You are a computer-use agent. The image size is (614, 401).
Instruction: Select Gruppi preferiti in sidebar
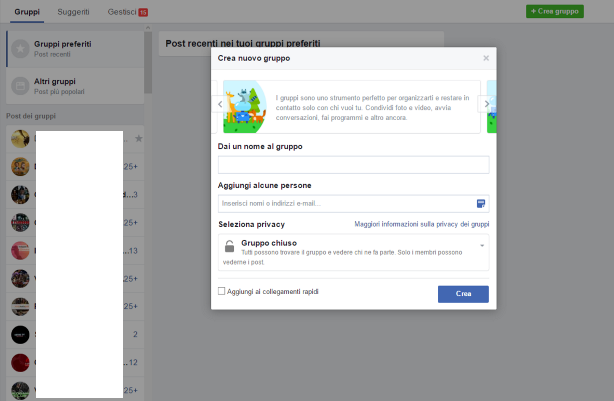75,49
